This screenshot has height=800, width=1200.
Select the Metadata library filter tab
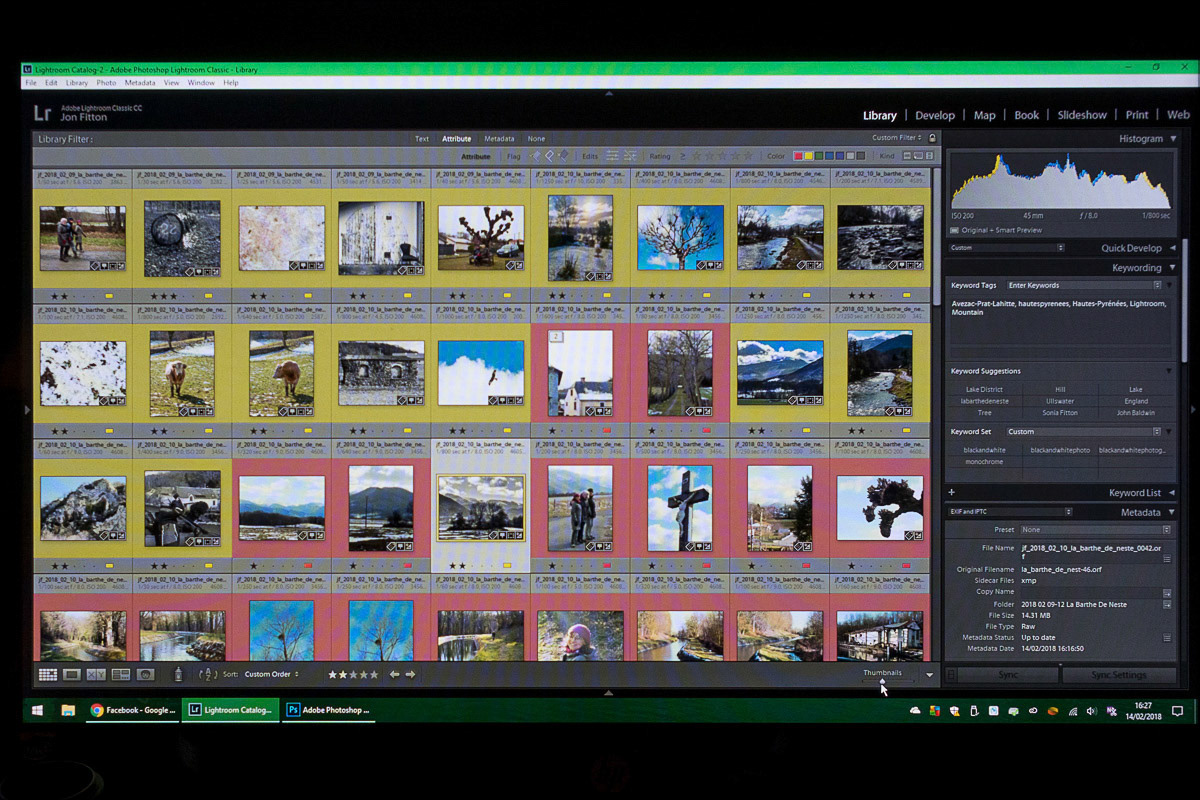click(x=499, y=139)
